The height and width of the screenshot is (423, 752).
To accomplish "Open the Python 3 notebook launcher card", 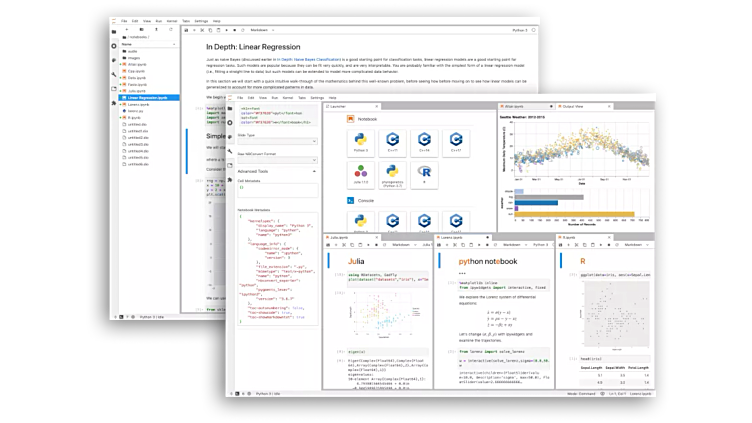I will pos(358,140).
